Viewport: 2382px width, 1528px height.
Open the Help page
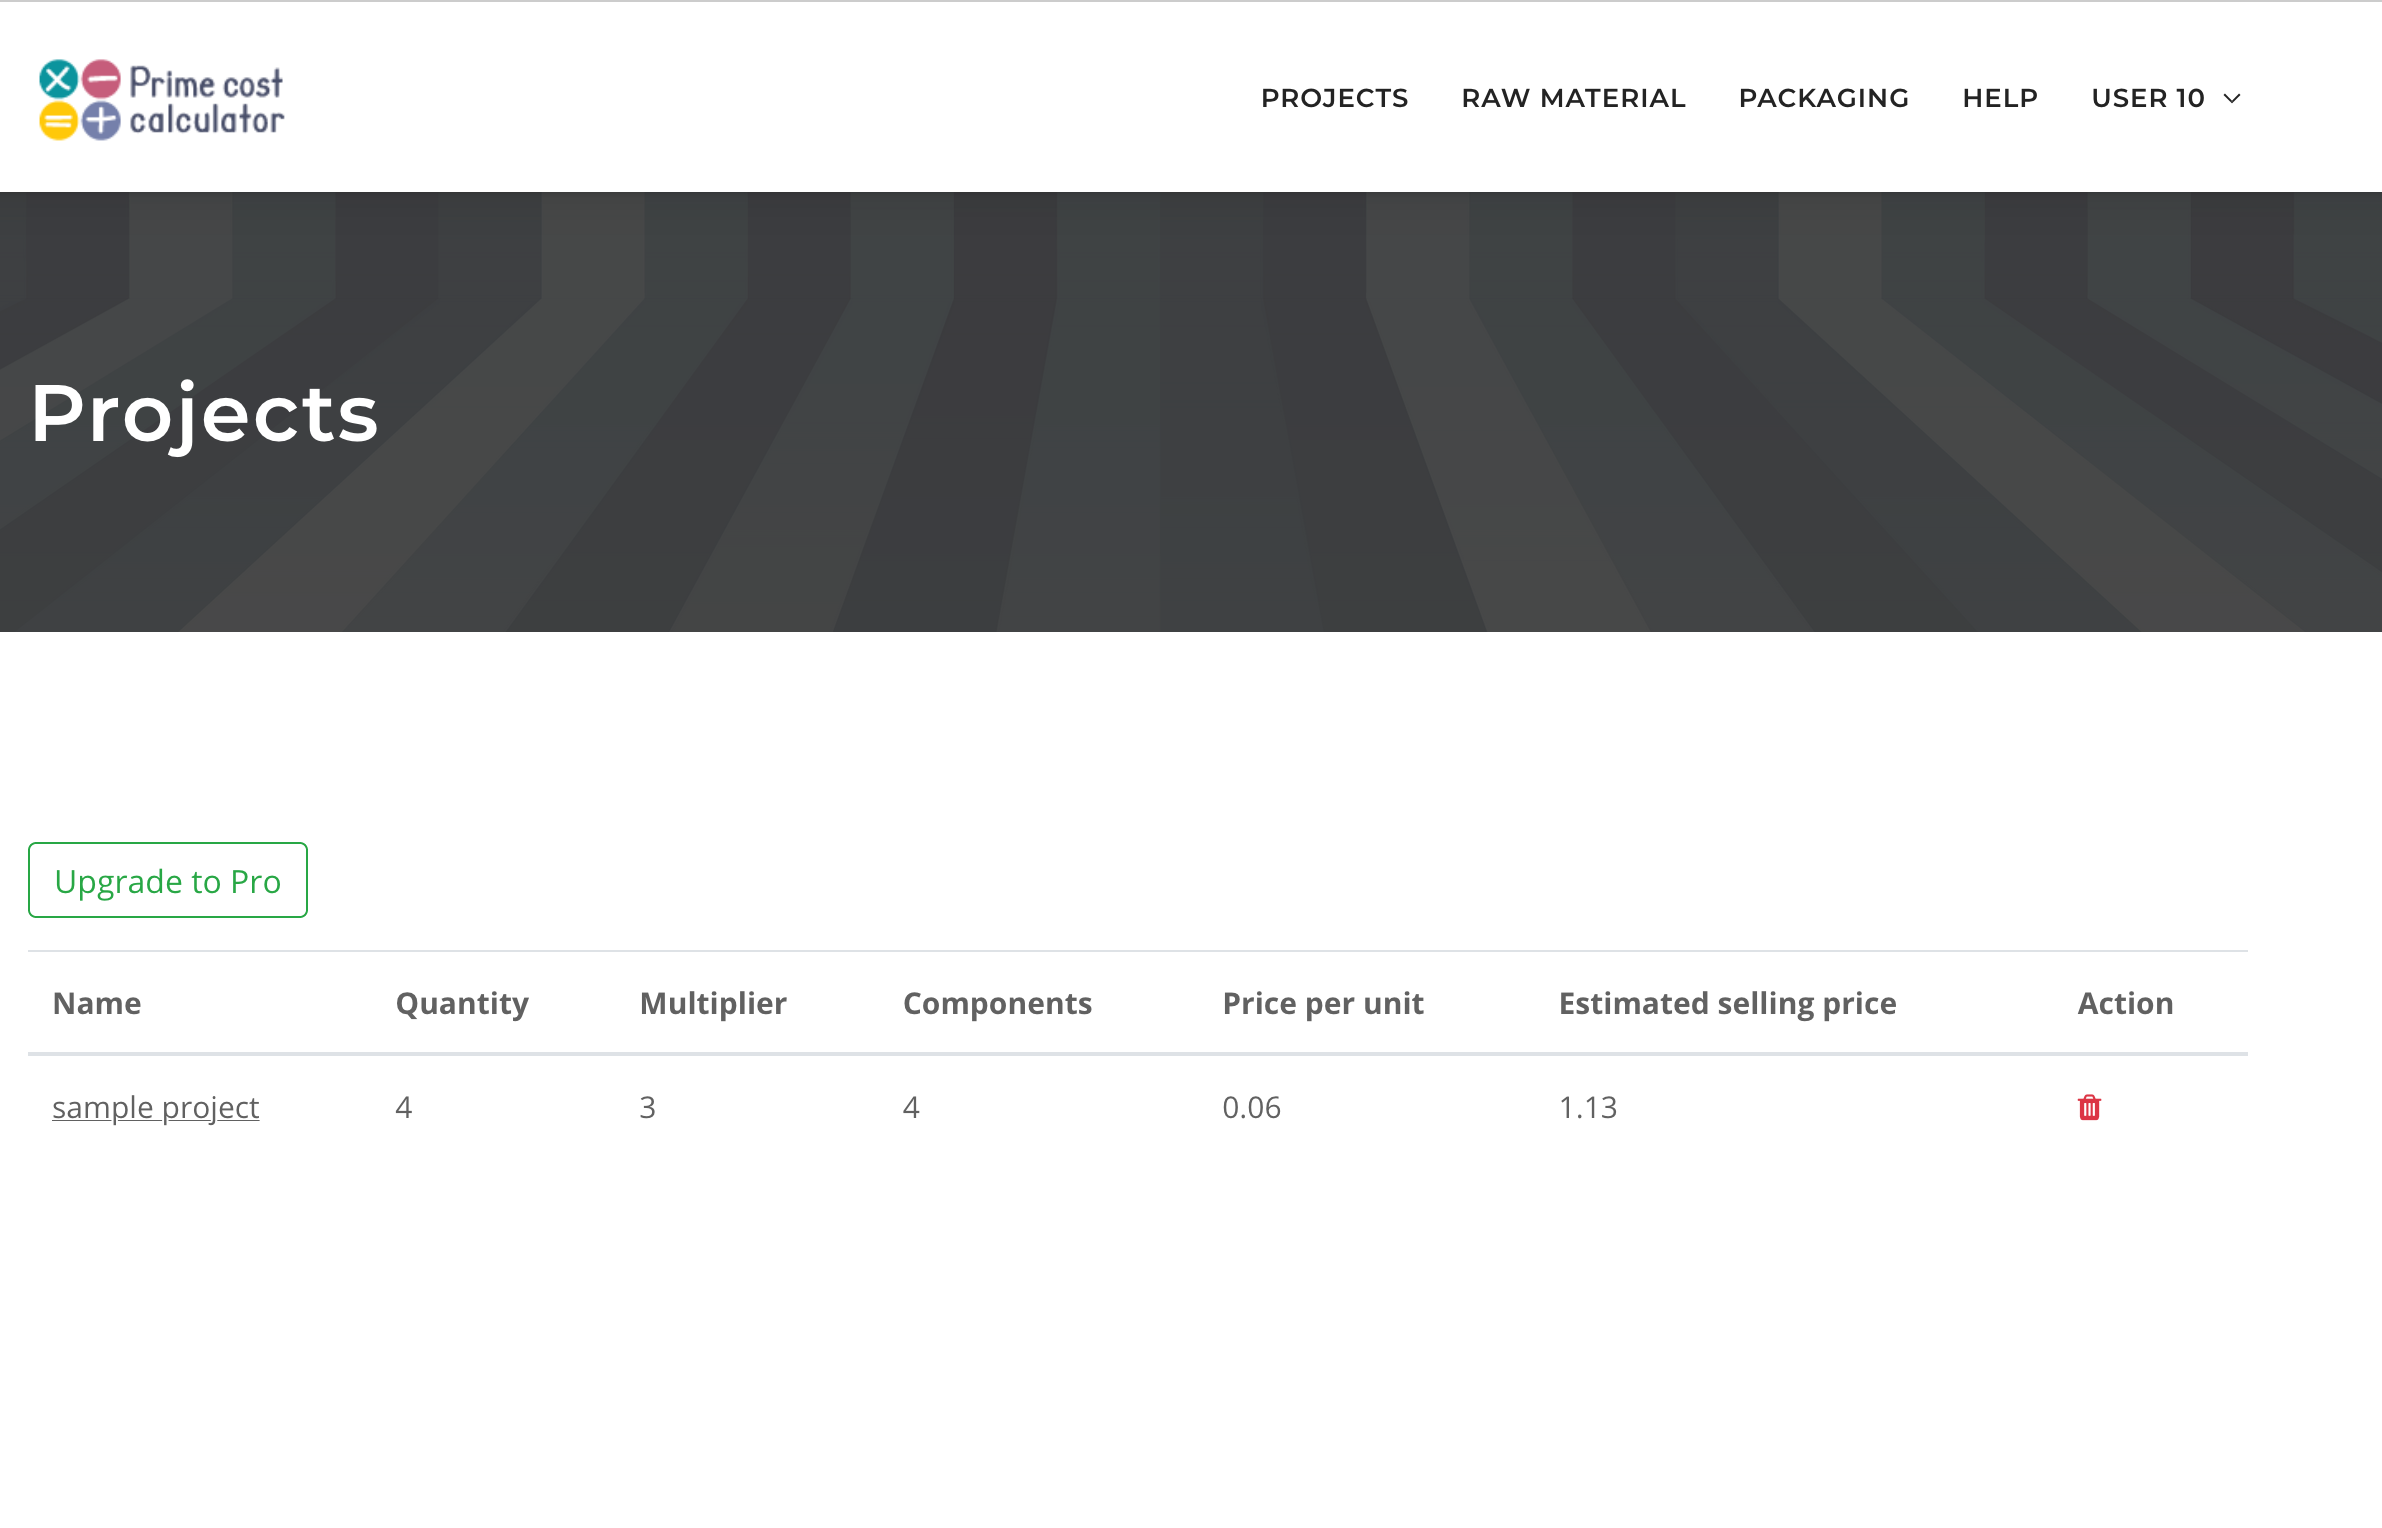pos(2000,98)
